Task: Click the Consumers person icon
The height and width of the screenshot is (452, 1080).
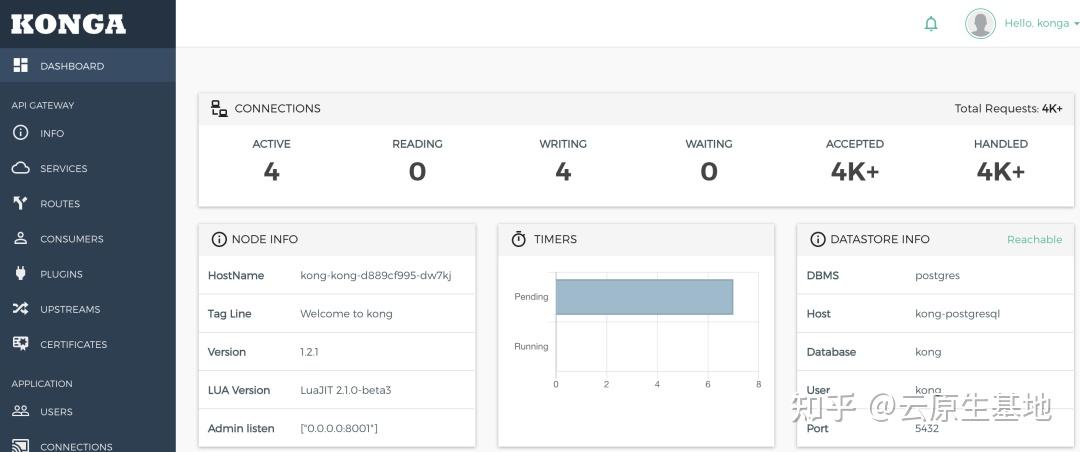Action: (20, 239)
